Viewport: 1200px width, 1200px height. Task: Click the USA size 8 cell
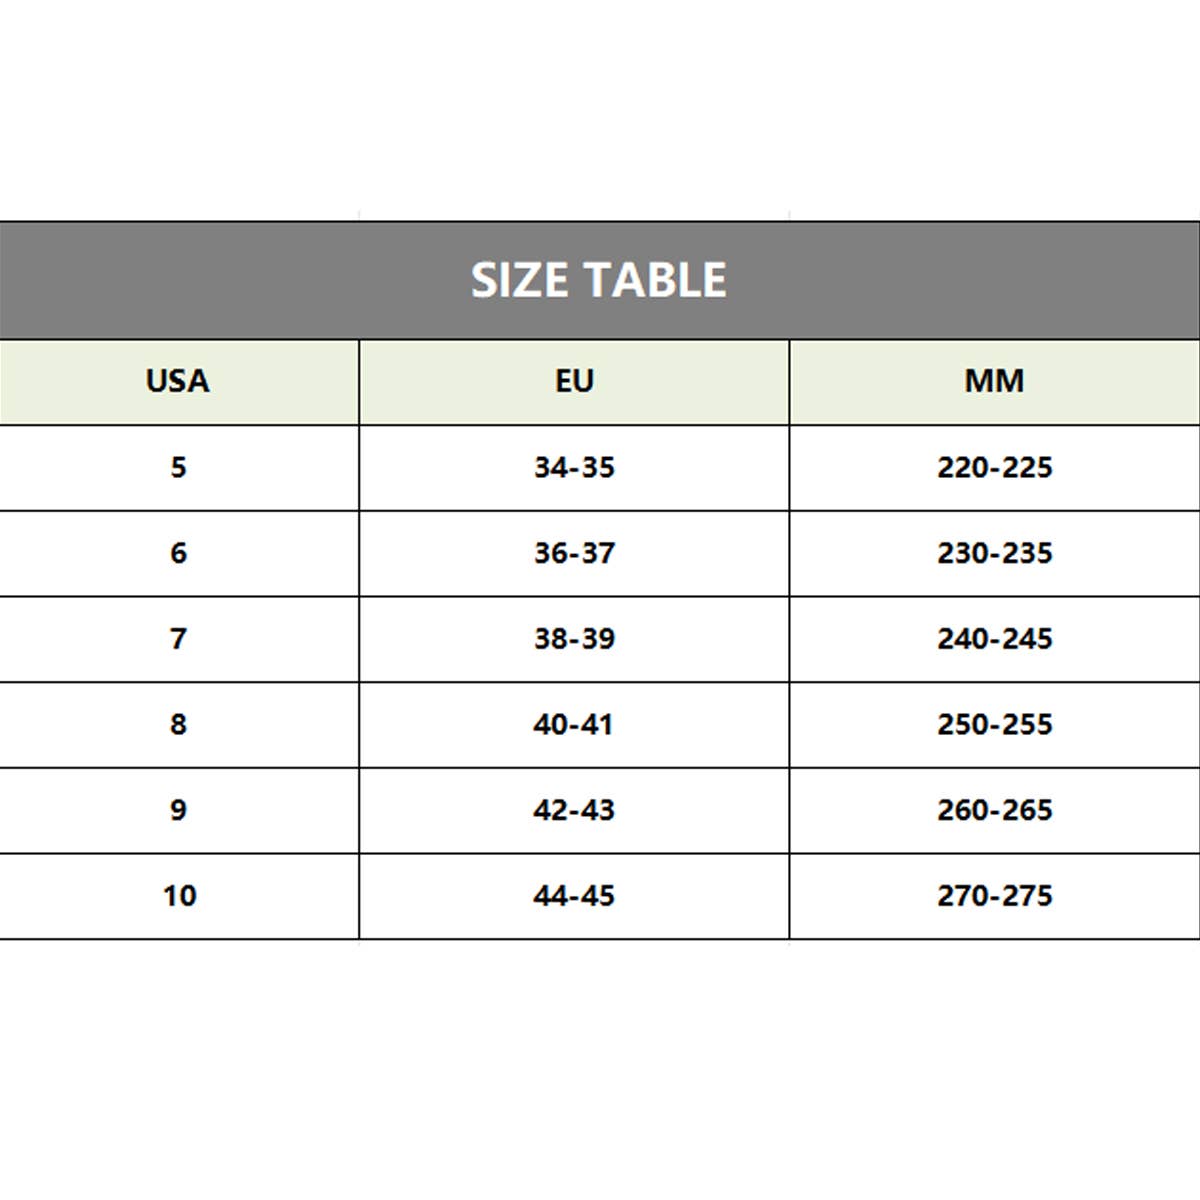[x=178, y=724]
